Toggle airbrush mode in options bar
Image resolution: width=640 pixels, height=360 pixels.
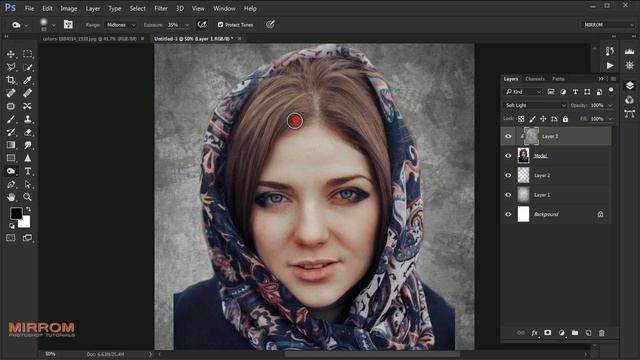[x=202, y=25]
